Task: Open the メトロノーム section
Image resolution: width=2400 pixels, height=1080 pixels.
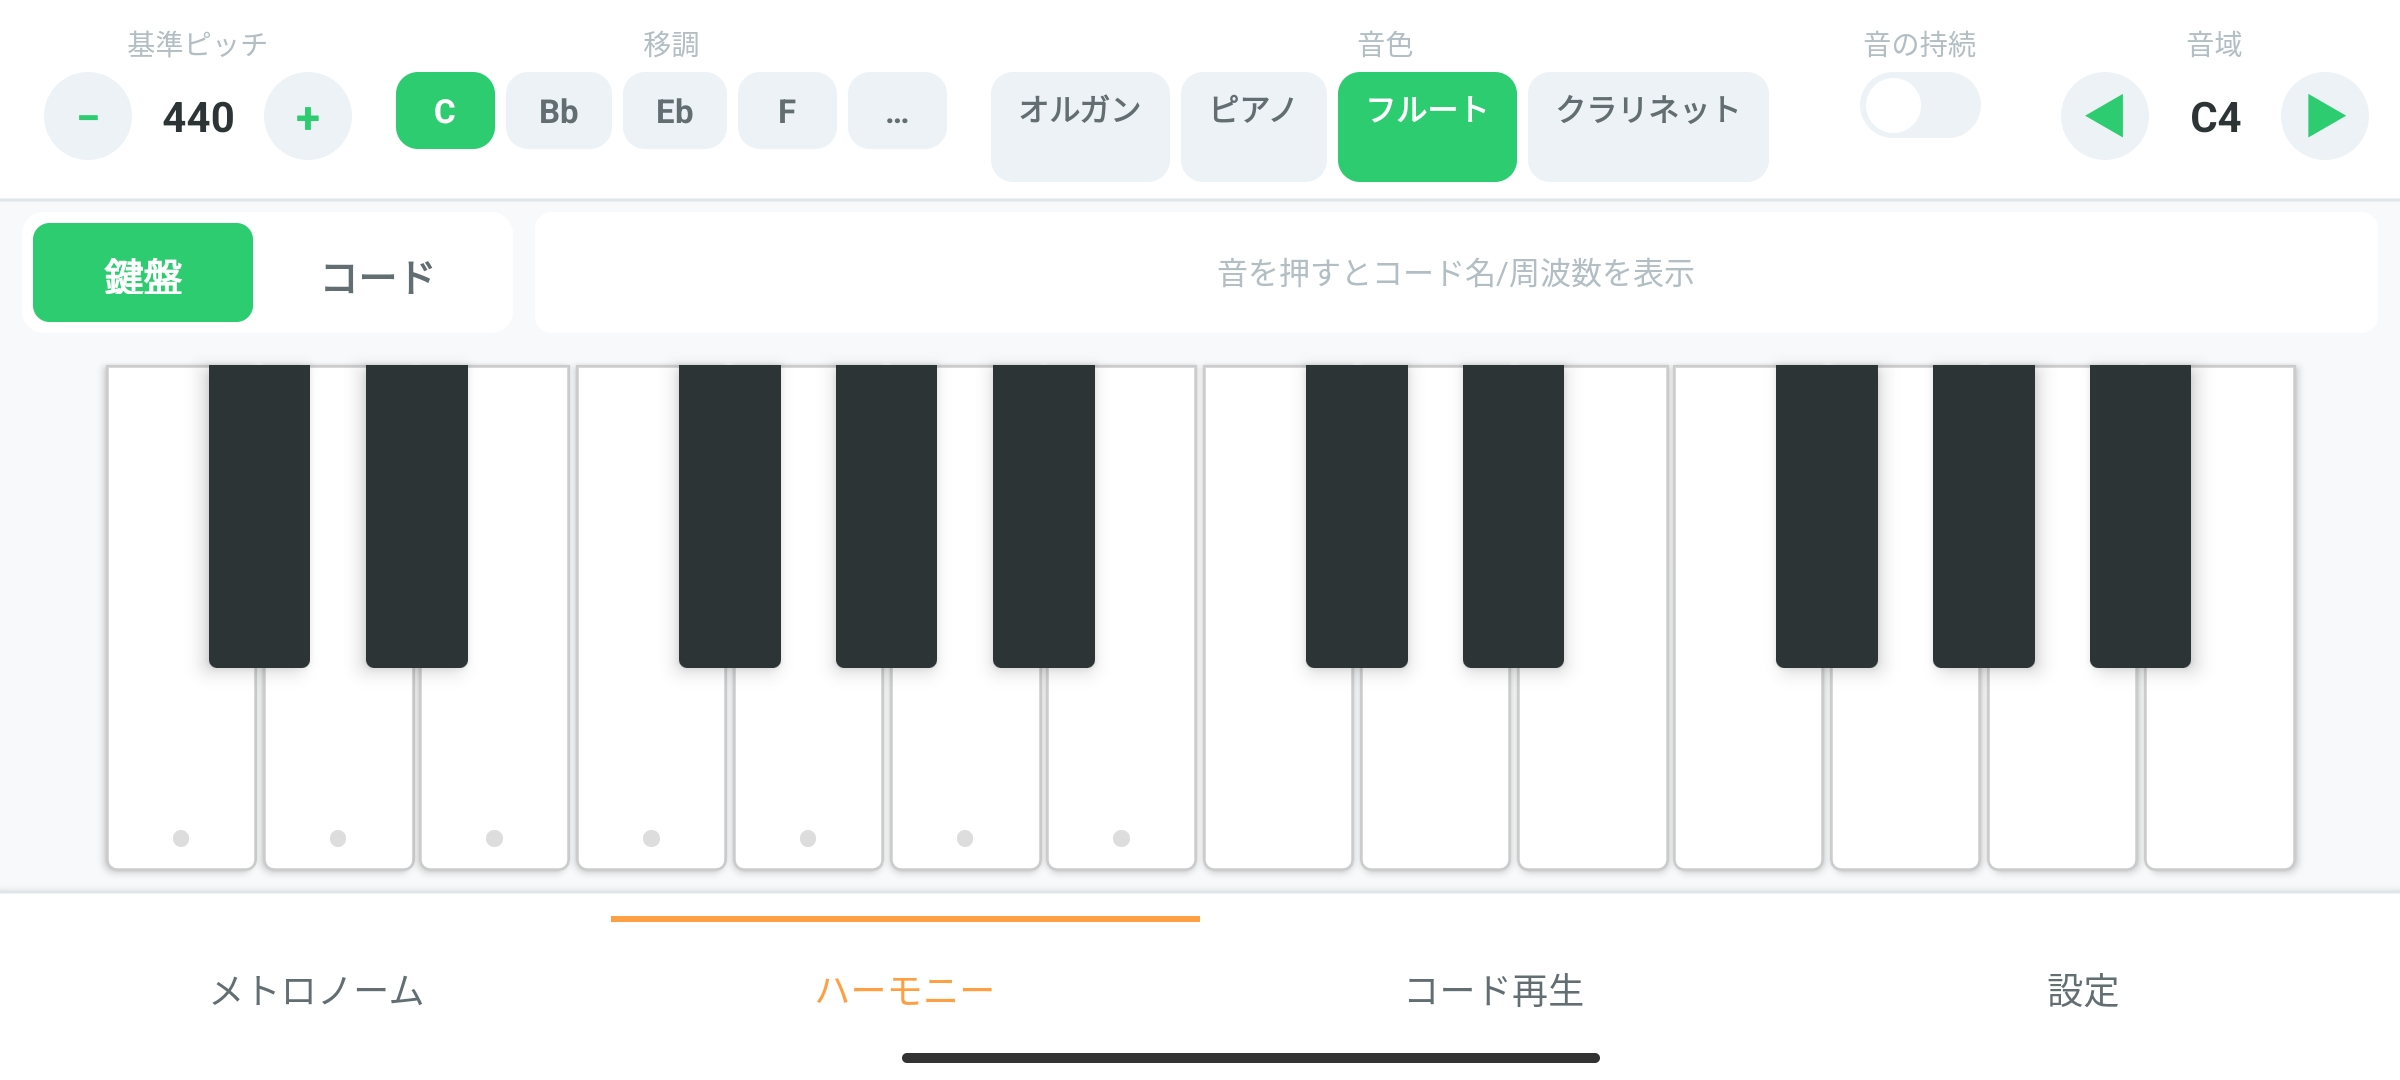Action: pyautogui.click(x=319, y=992)
